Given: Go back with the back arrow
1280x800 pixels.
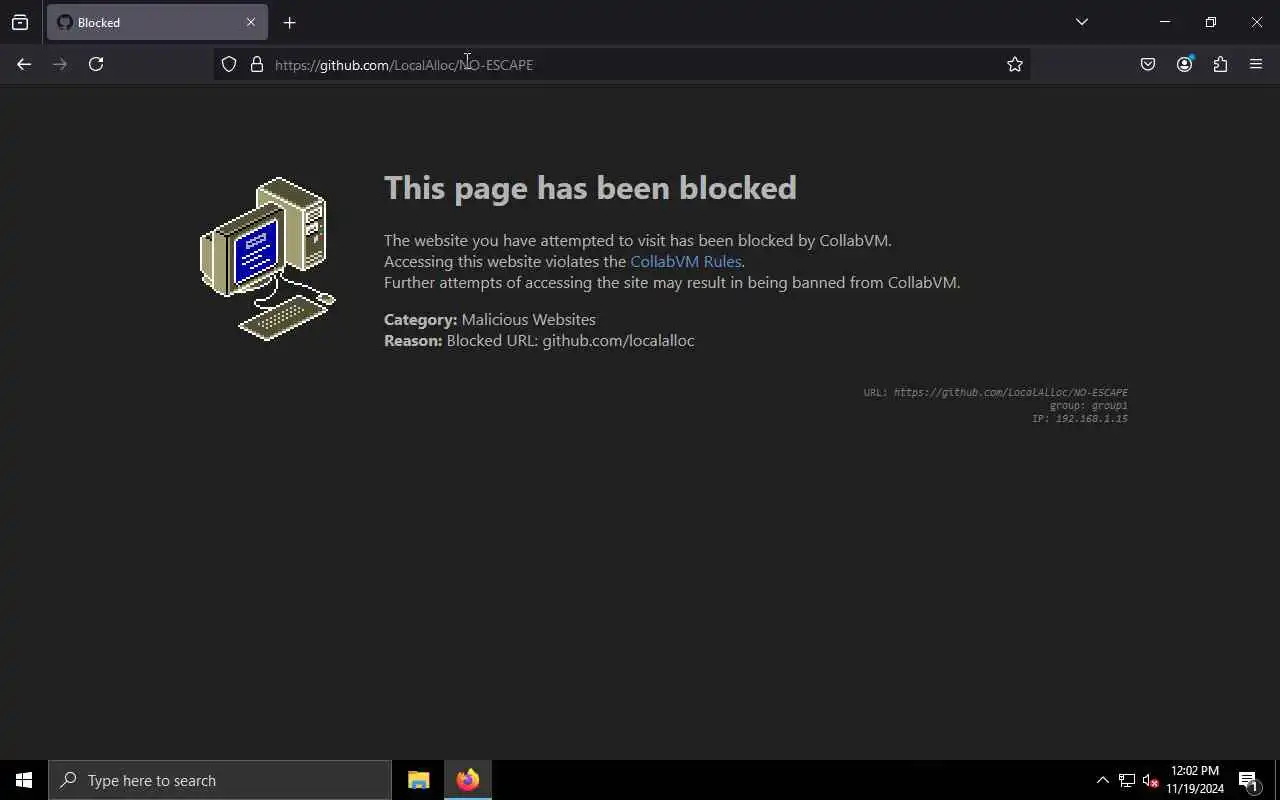Looking at the screenshot, I should (24, 64).
